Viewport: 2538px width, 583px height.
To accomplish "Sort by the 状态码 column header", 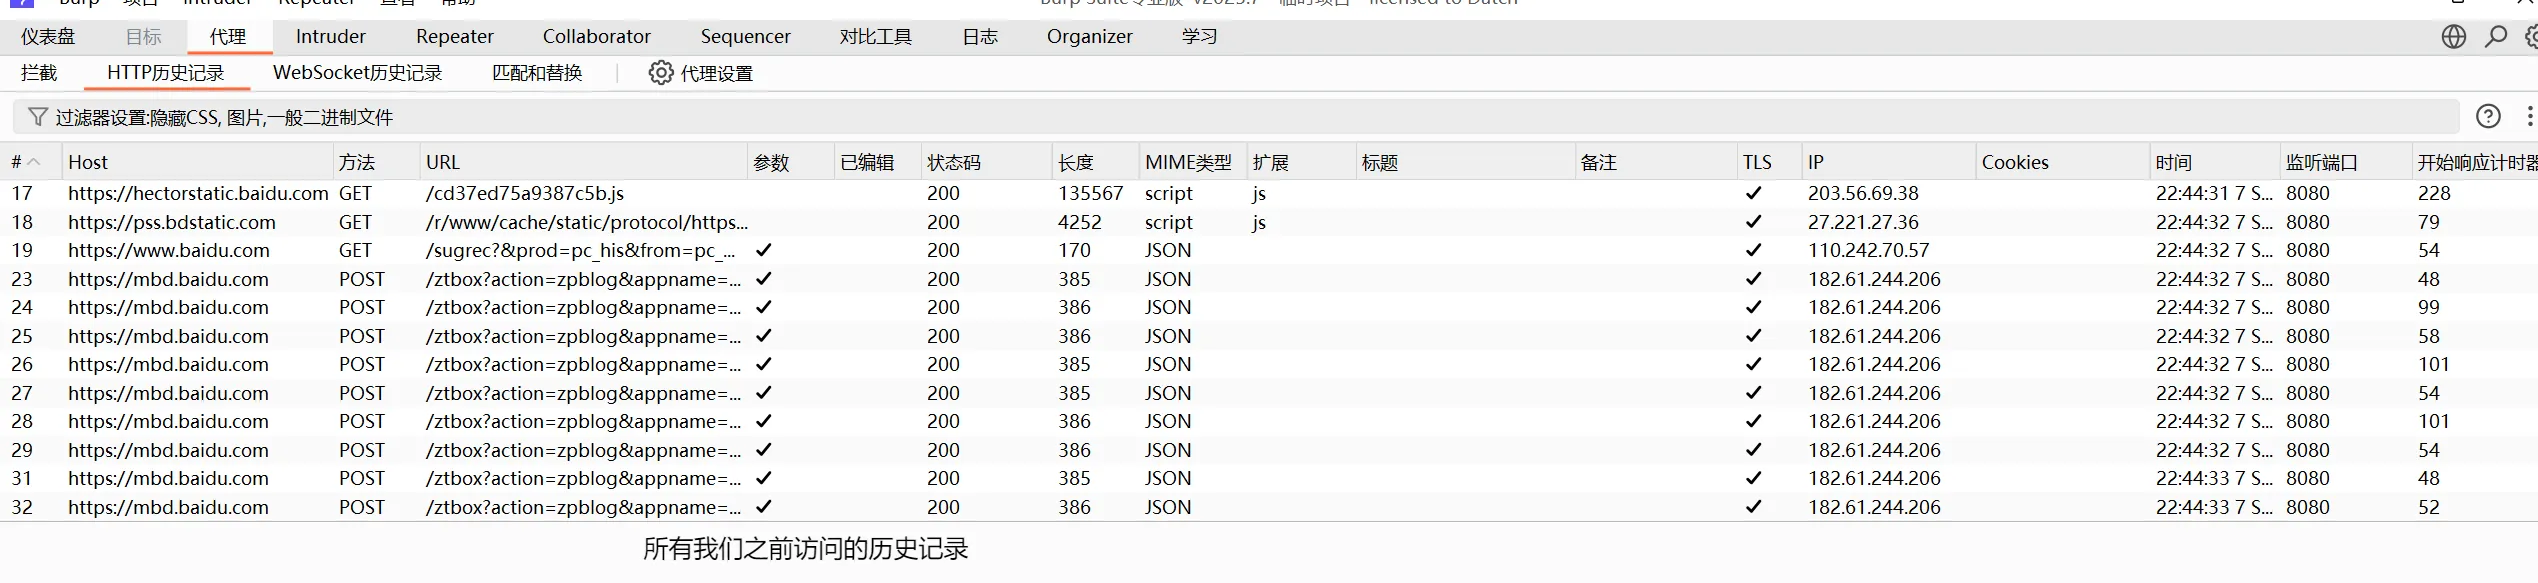I will (953, 162).
